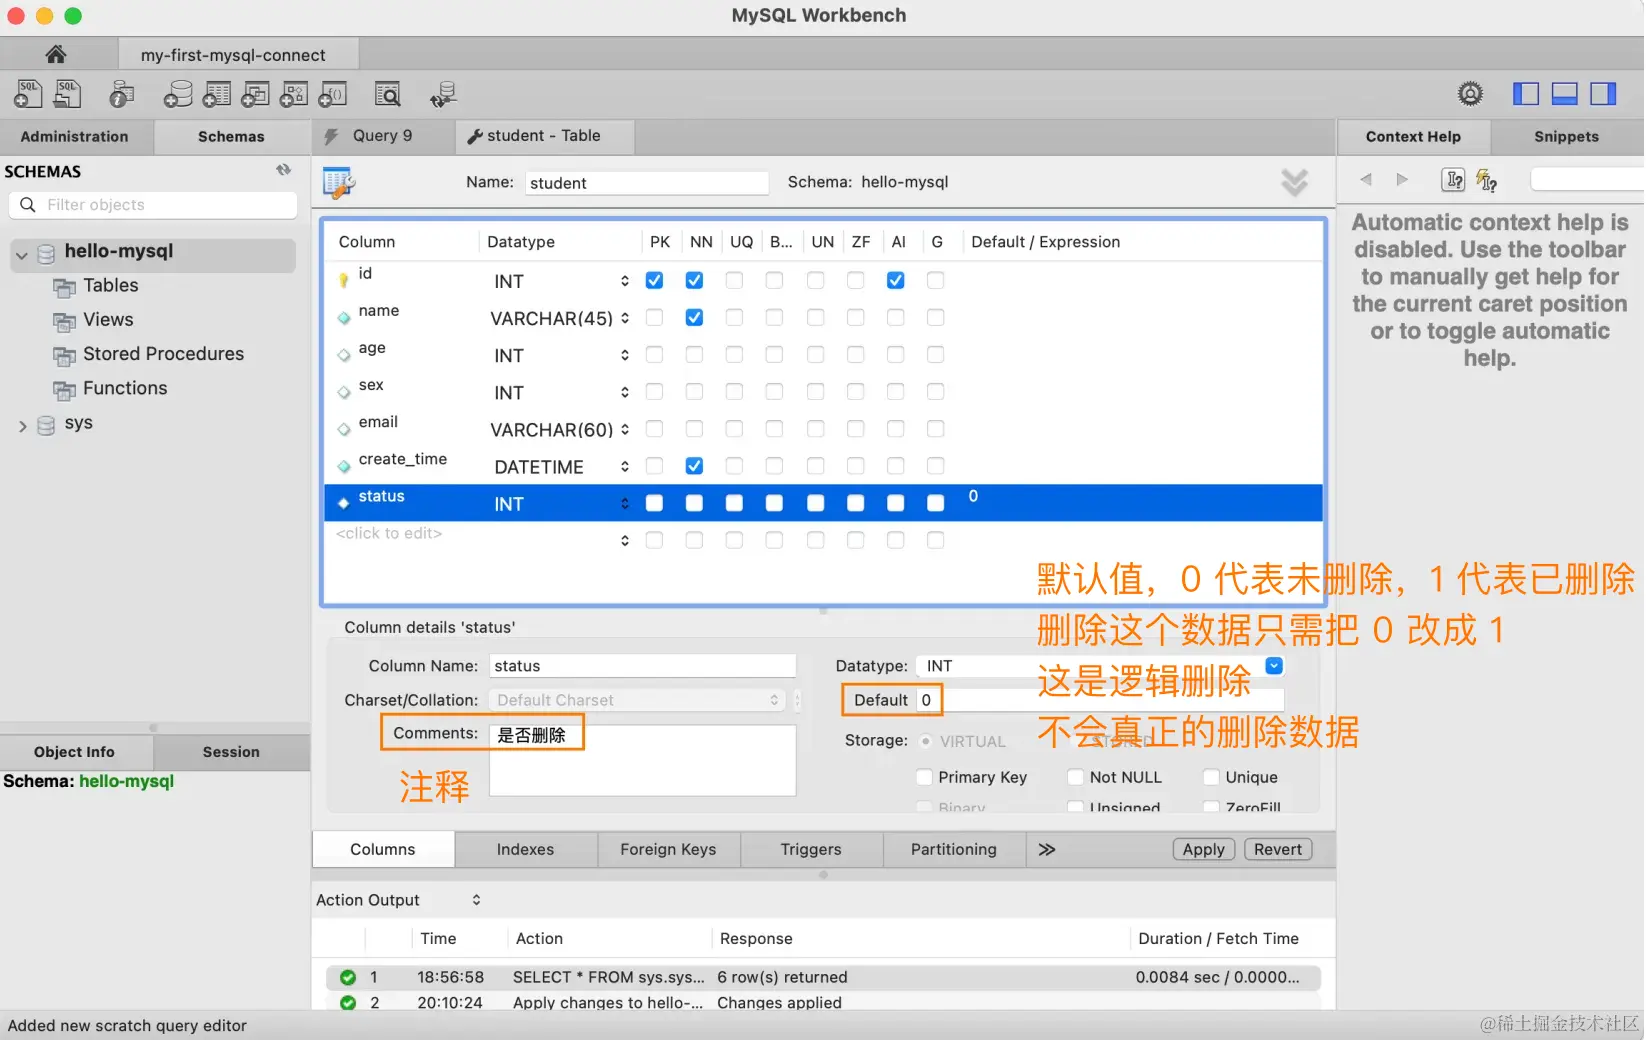Create a new view icon
Viewport: 1646px width, 1040px height.
tap(255, 94)
